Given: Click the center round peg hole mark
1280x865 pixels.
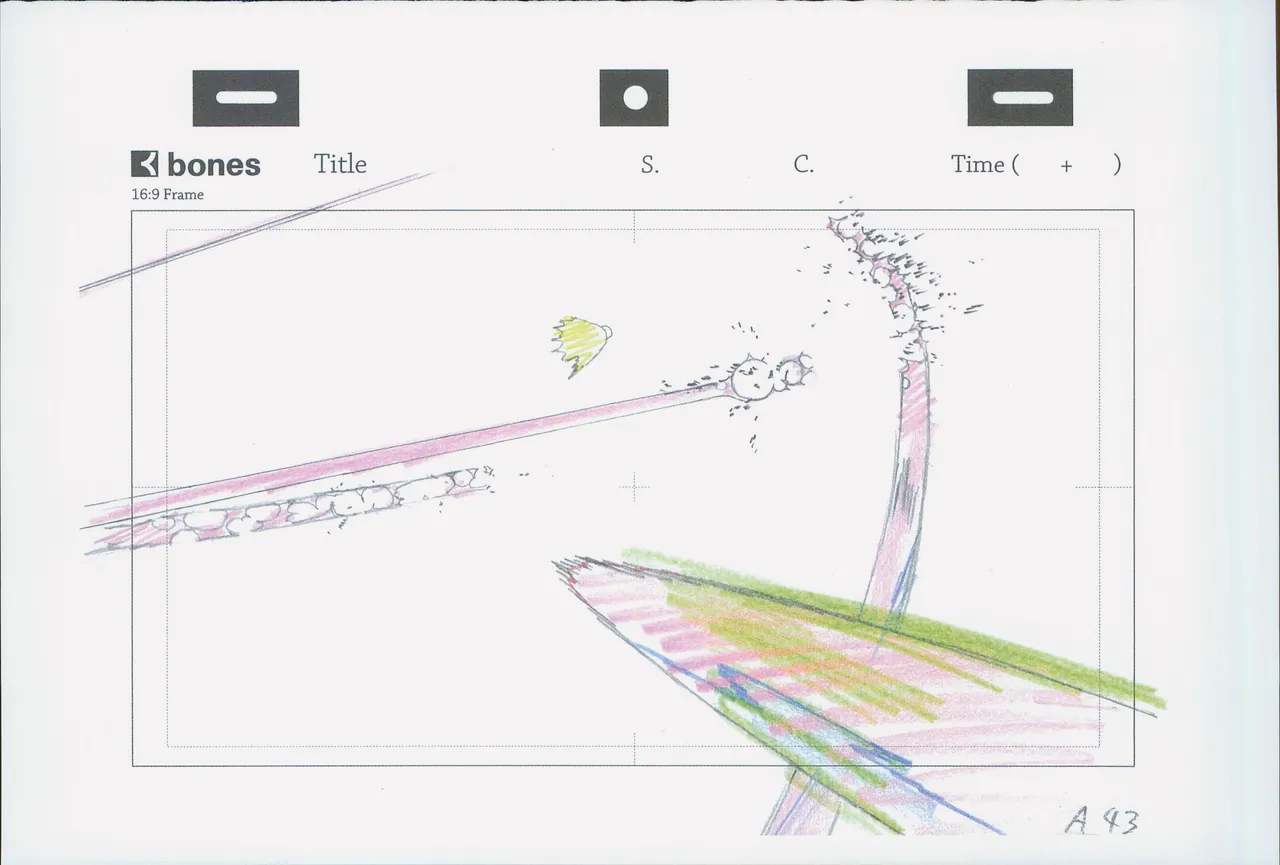Looking at the screenshot, I should point(634,98).
